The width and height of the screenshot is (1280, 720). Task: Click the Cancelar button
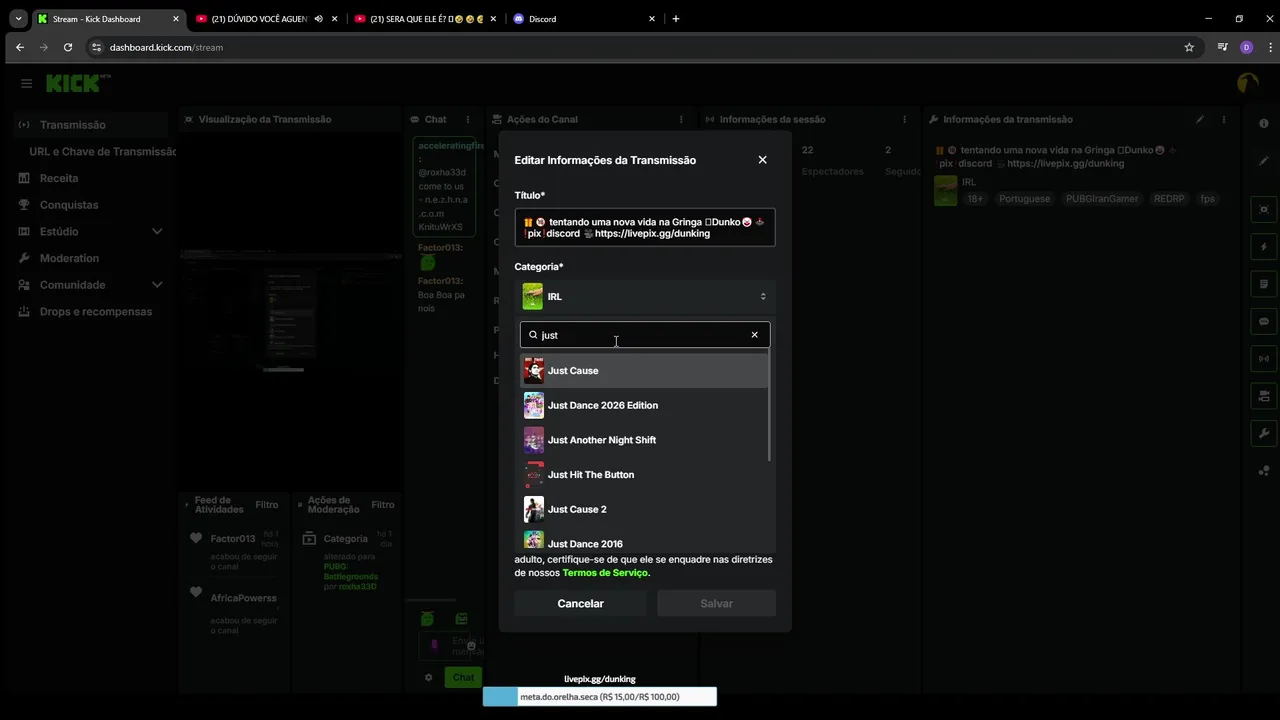click(580, 604)
